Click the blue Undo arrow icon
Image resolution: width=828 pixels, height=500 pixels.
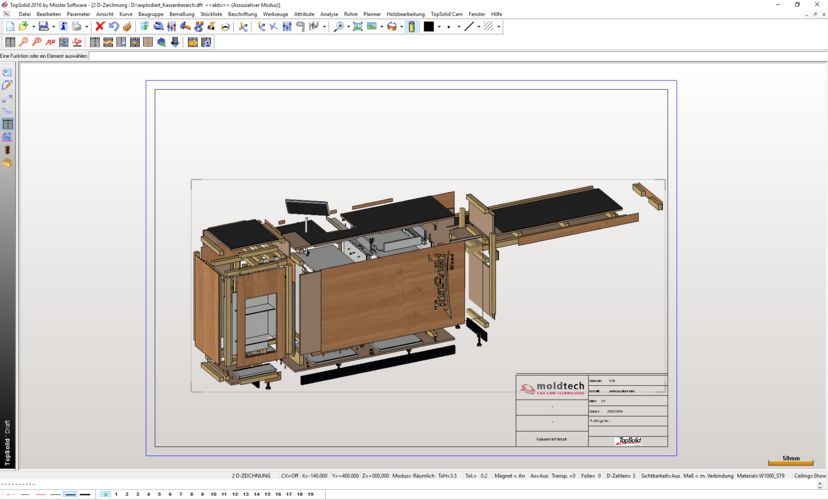[114, 26]
